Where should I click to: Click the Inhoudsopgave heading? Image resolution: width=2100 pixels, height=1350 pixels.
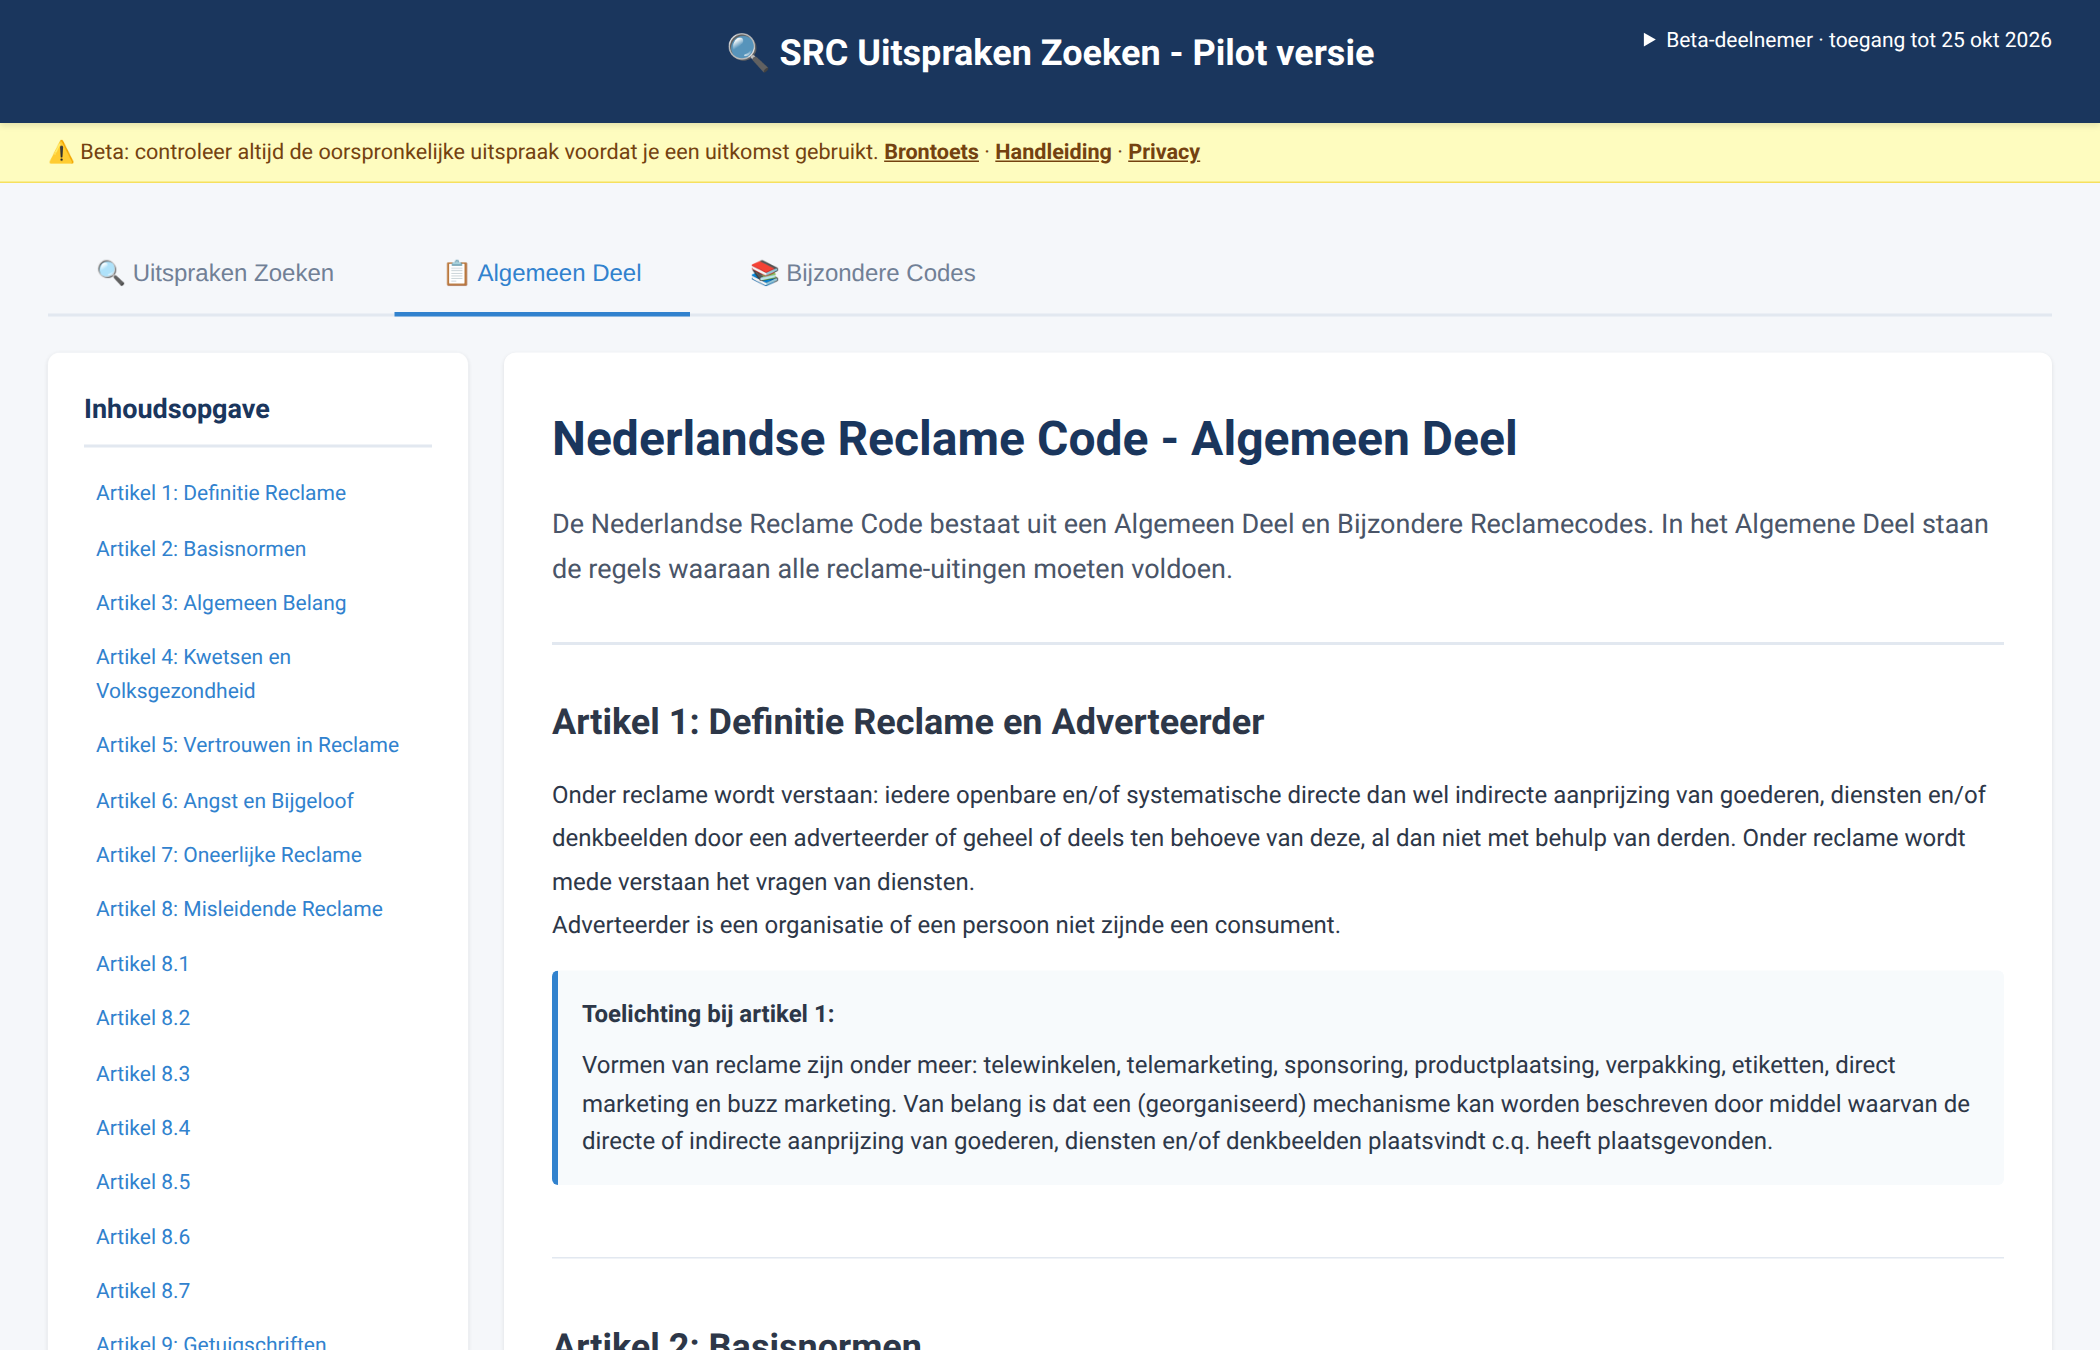click(177, 409)
